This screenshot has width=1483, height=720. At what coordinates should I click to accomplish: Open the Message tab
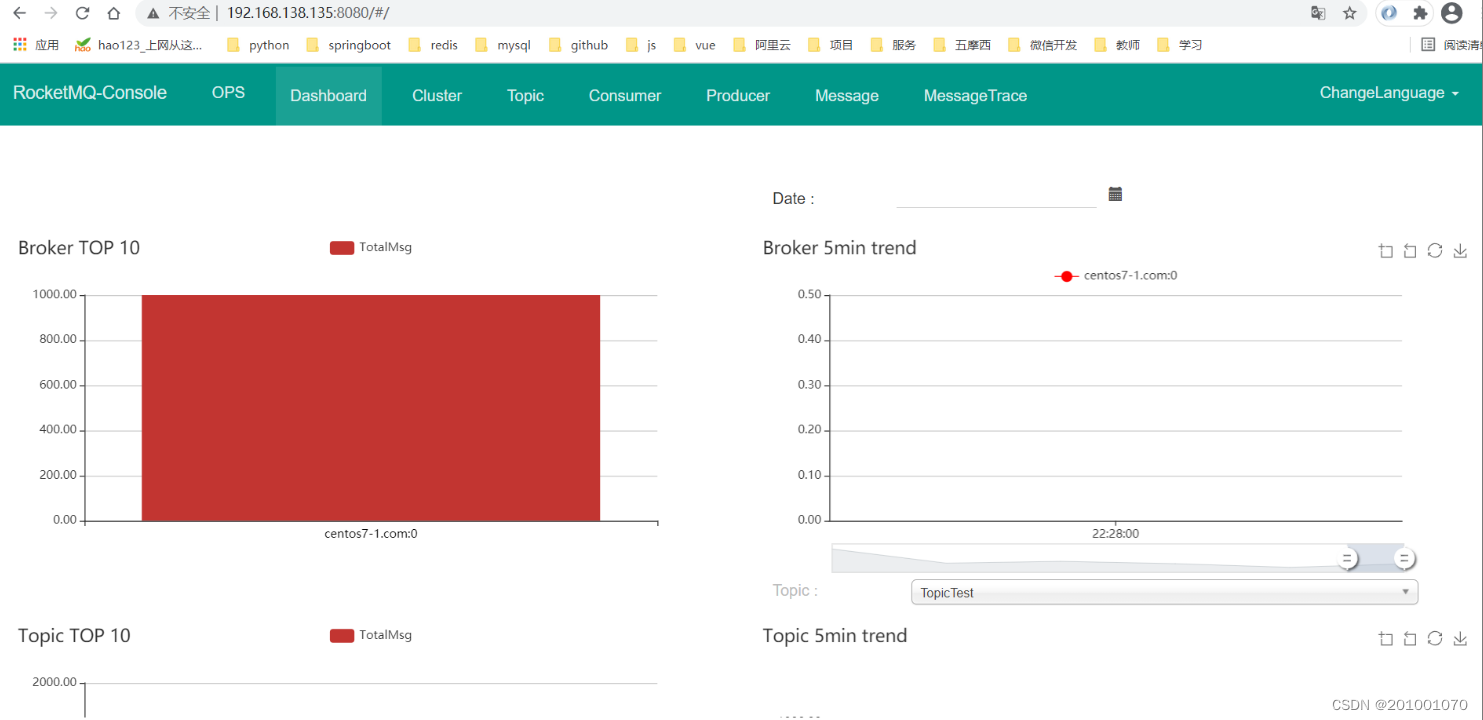847,96
